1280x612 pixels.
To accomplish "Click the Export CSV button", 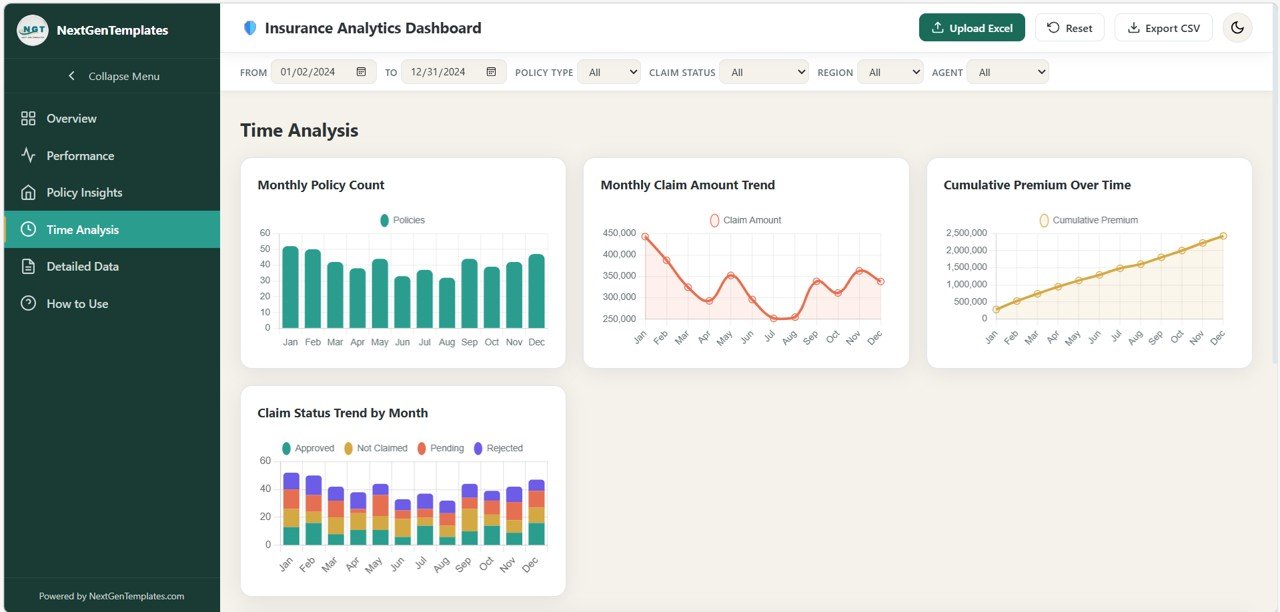I will click(1163, 27).
